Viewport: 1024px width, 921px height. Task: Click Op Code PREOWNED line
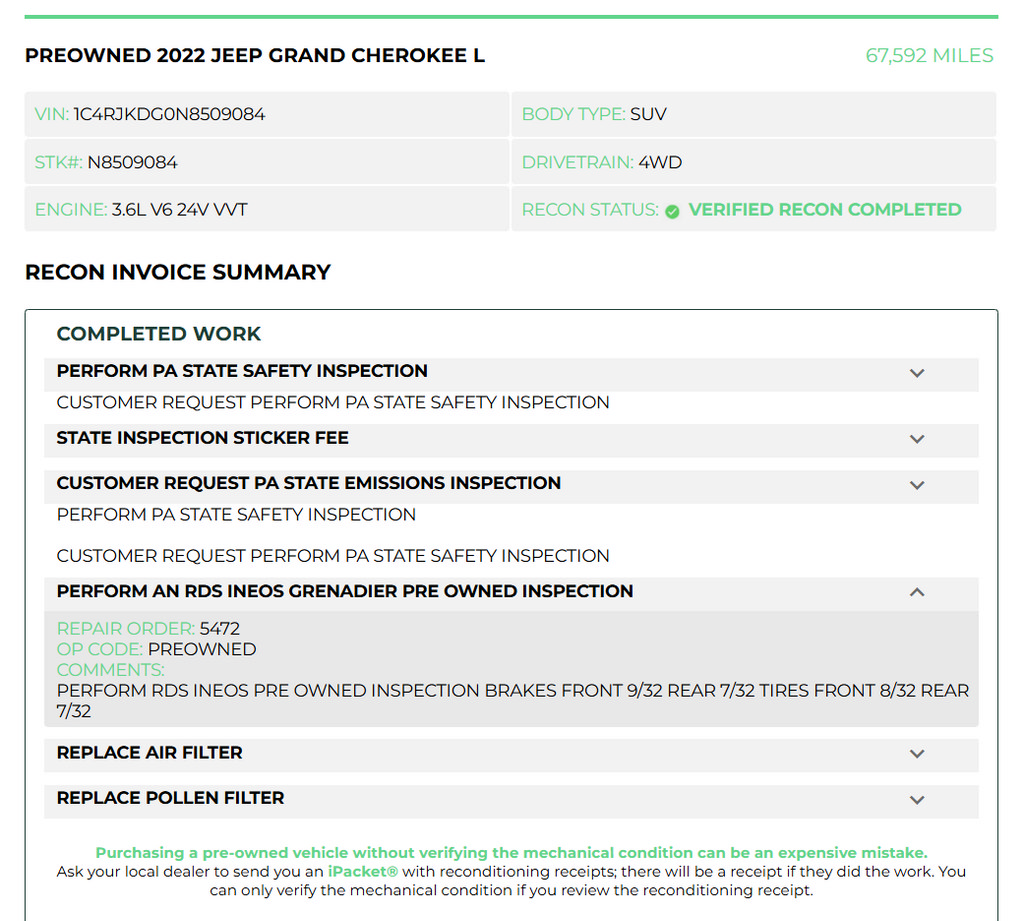[x=156, y=649]
